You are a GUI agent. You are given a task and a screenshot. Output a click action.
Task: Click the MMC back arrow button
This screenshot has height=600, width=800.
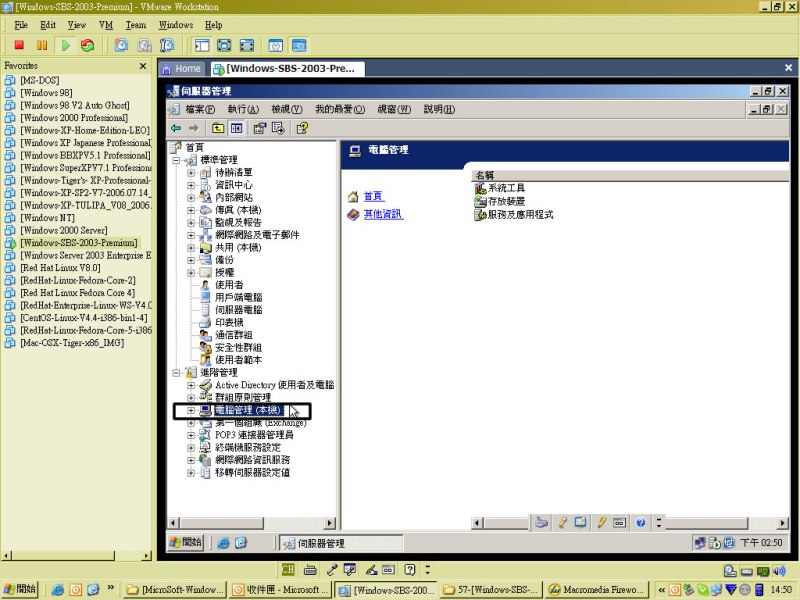(177, 128)
